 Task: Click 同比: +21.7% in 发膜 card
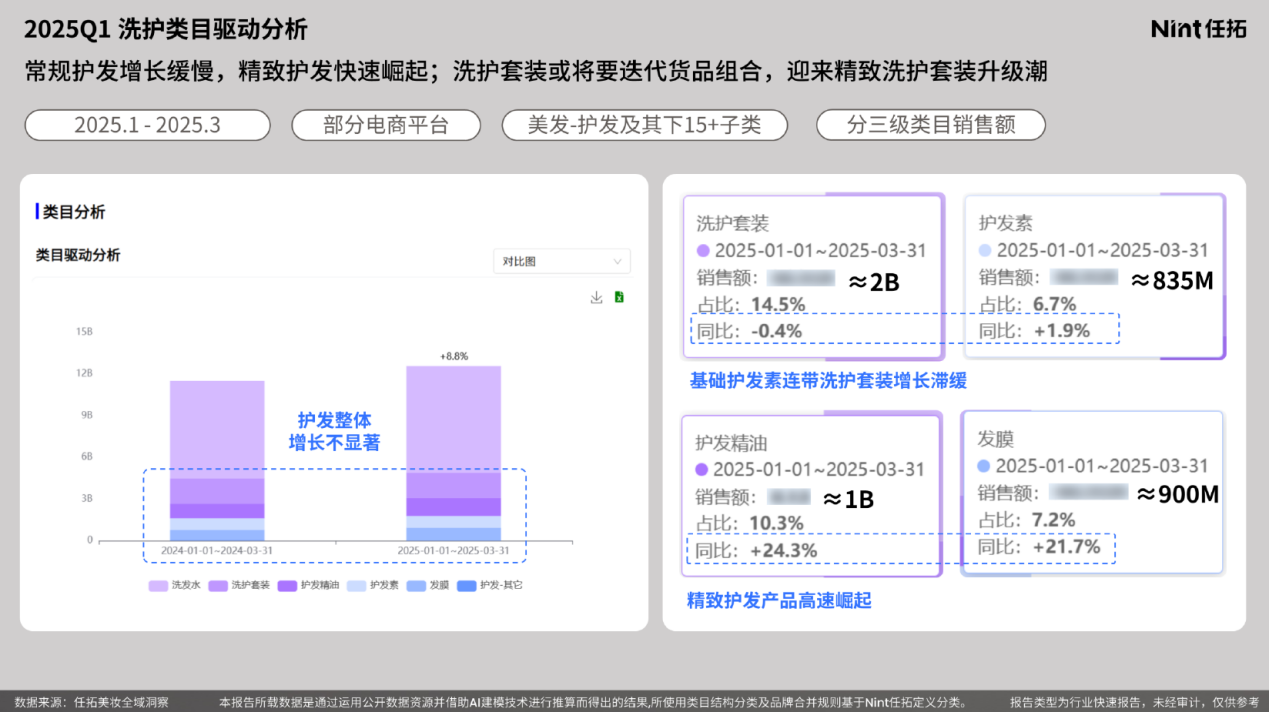tap(1038, 546)
